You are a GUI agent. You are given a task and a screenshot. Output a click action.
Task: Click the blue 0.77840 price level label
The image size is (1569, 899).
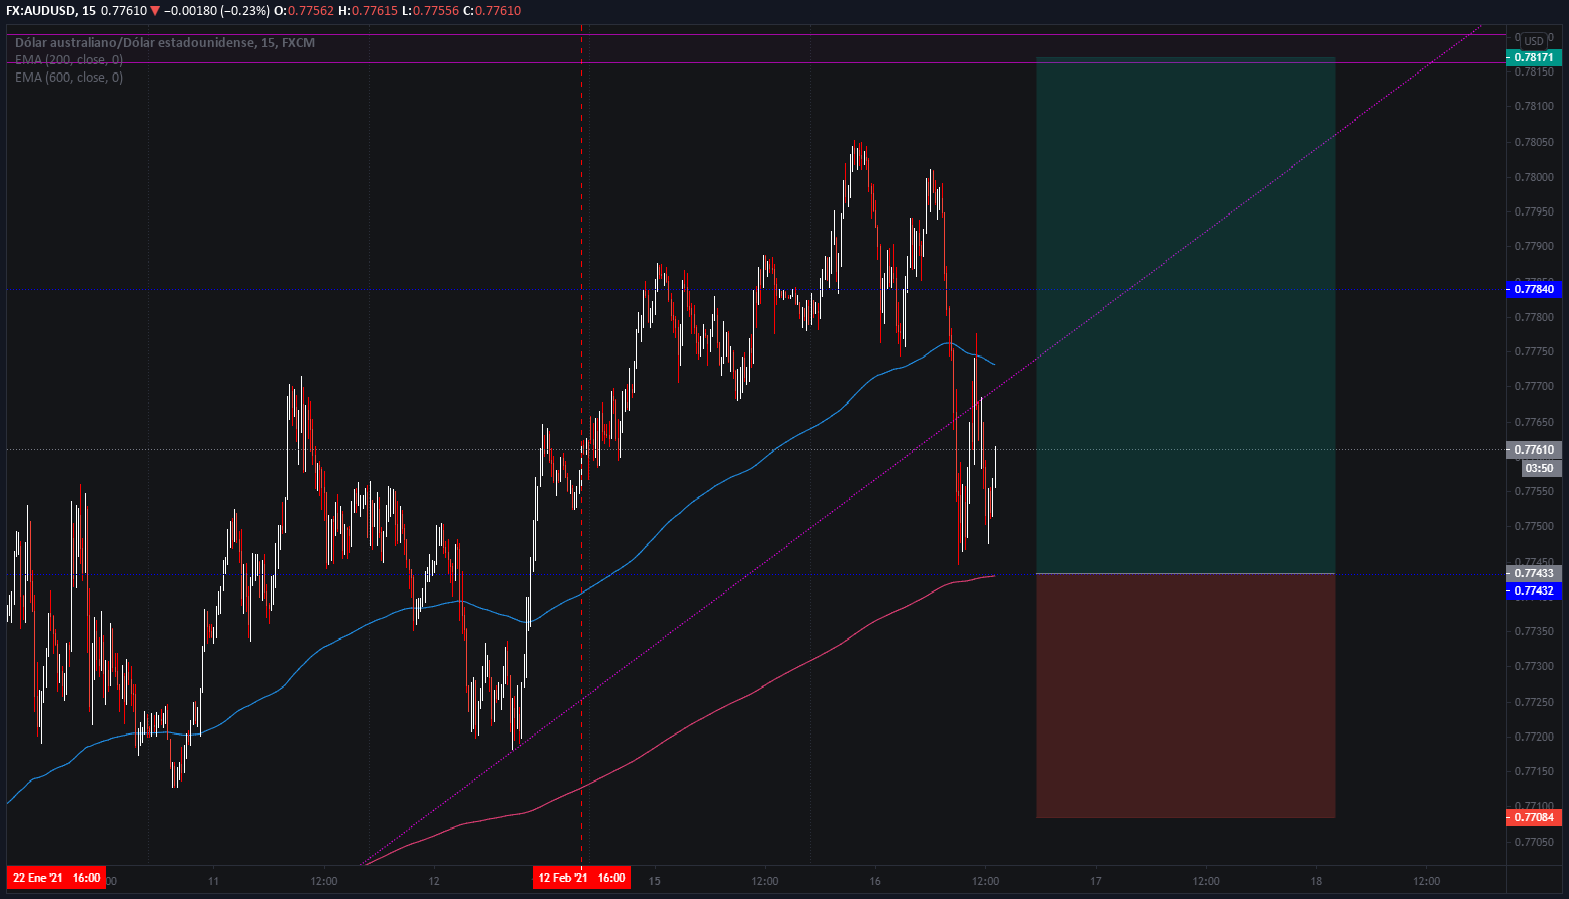[x=1534, y=289]
